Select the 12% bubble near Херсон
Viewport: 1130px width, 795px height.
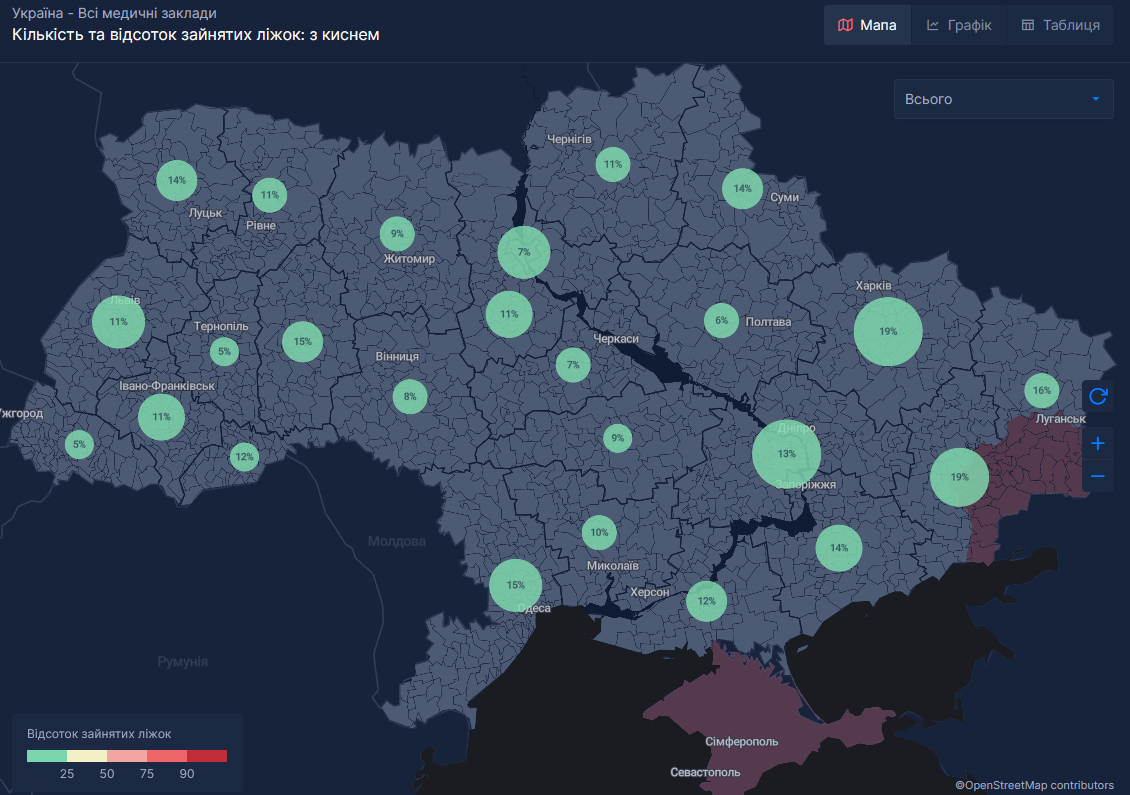point(706,601)
